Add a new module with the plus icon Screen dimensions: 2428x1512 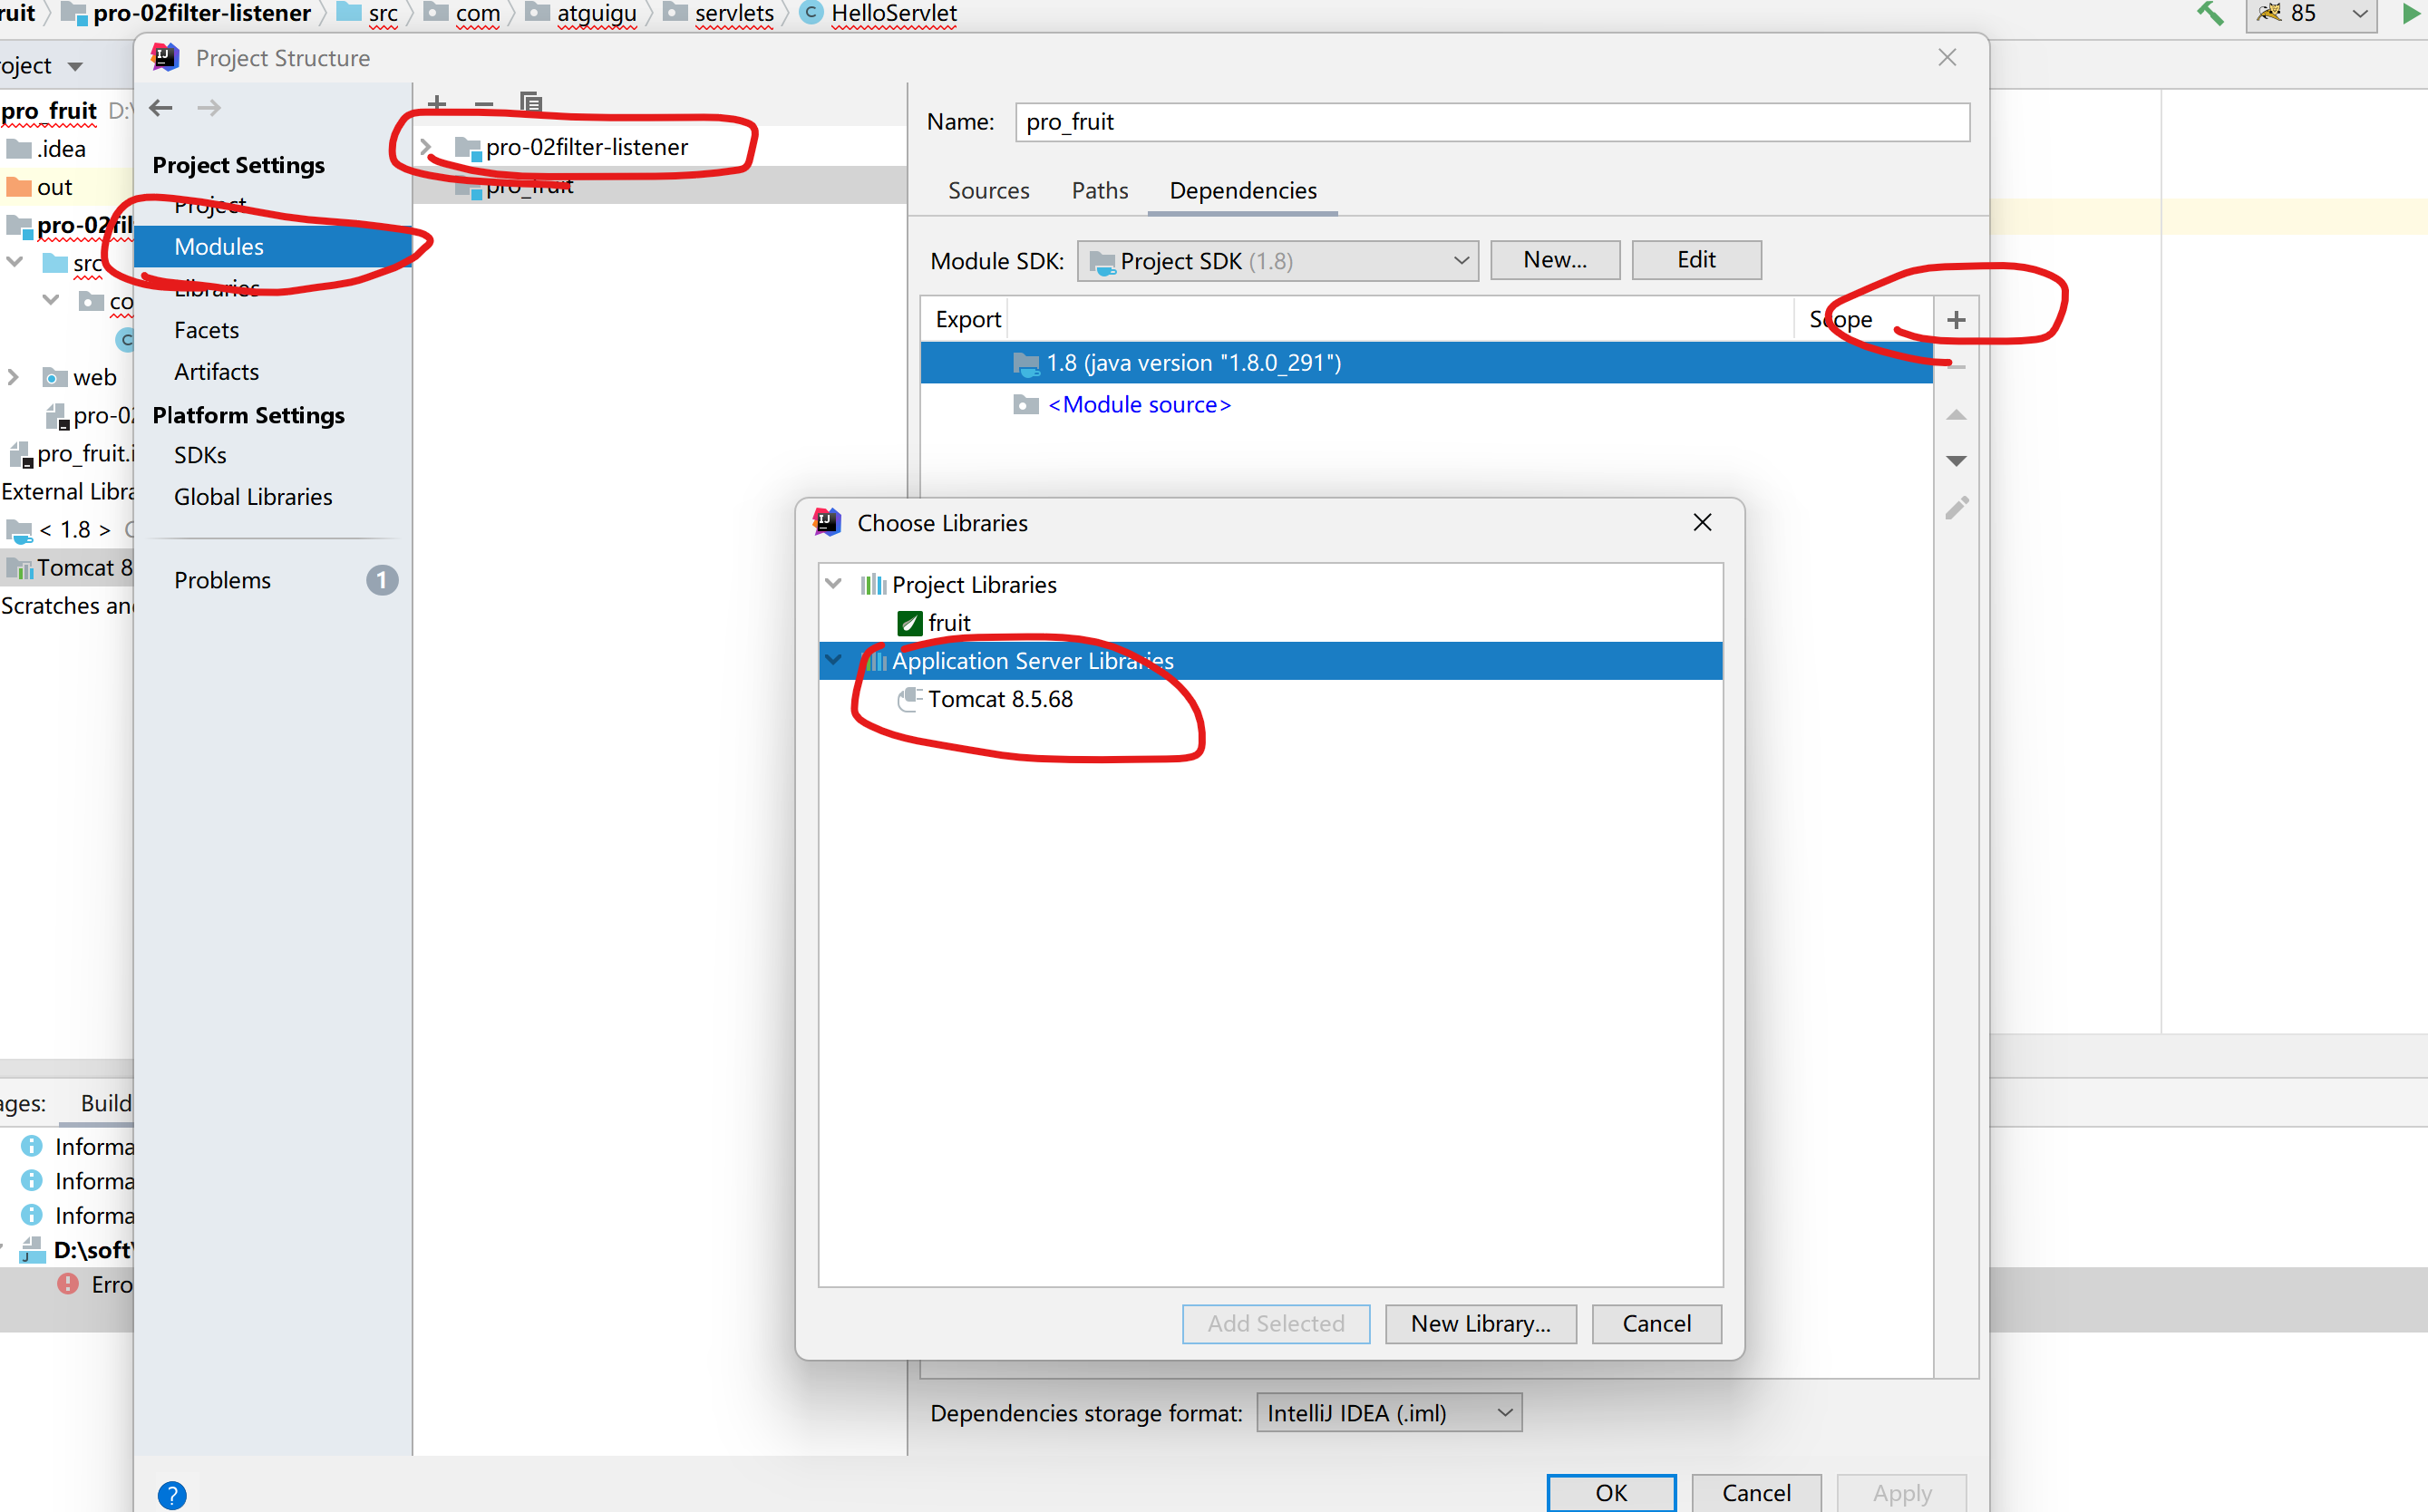click(437, 102)
